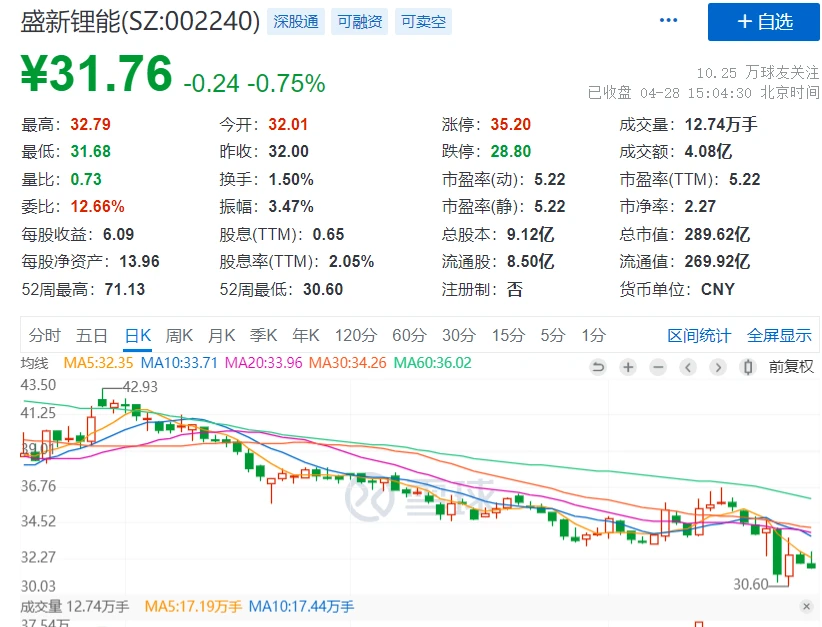Select the 月K monthly chart tab
822x627 pixels.
(221, 335)
